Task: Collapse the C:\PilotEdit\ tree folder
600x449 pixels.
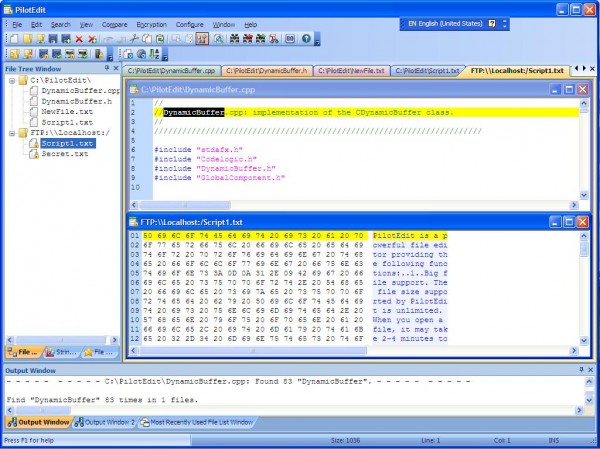Action: tap(12, 80)
